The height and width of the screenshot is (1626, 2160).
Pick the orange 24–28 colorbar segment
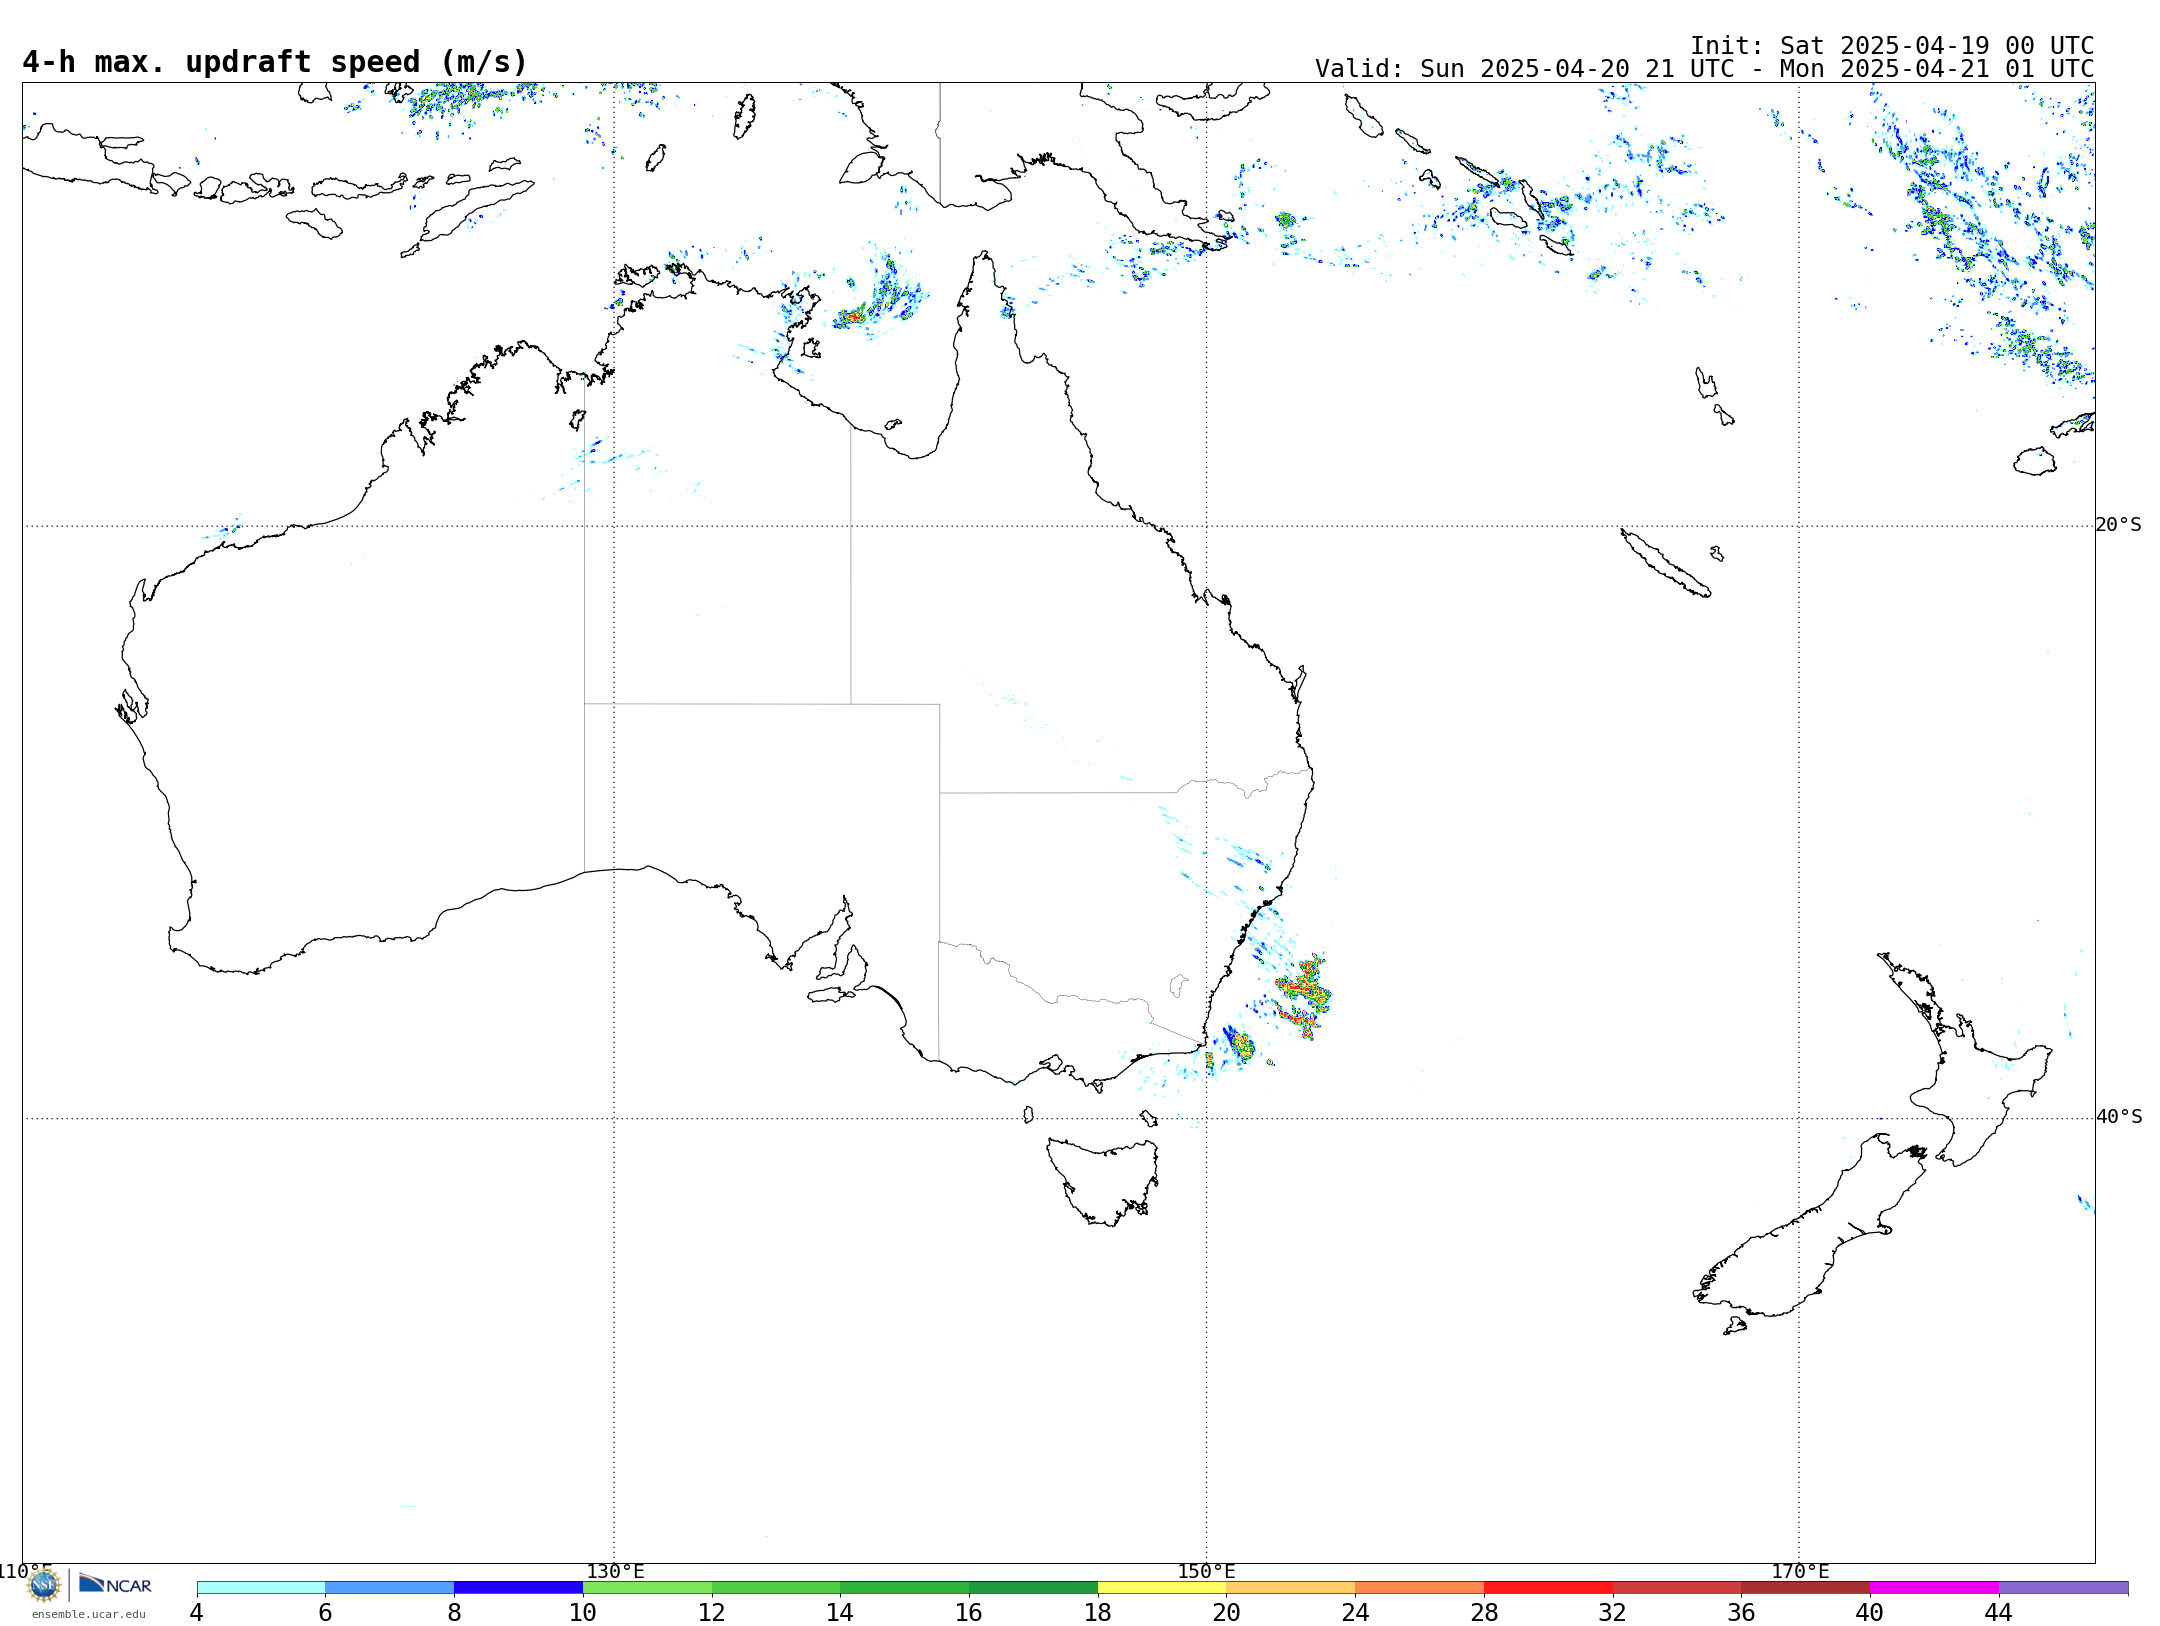click(1420, 1588)
